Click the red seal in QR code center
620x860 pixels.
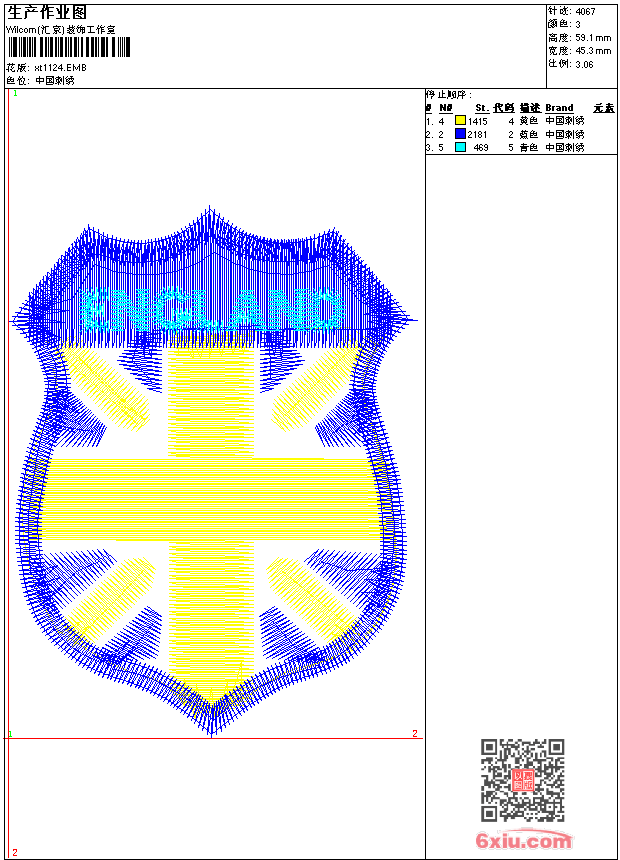tap(523, 780)
